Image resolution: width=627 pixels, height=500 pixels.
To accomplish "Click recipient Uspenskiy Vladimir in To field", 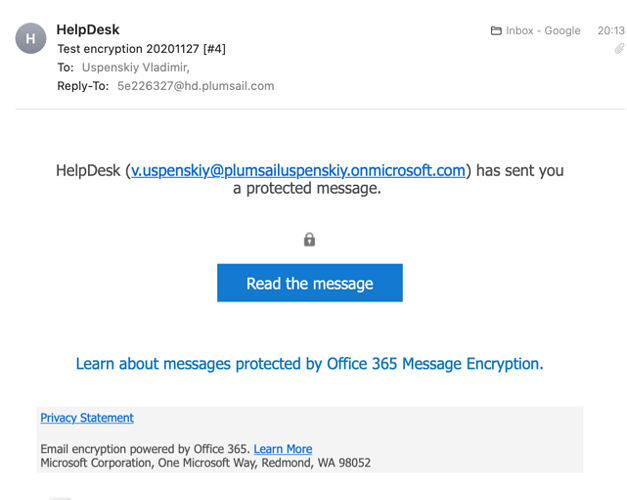I will [136, 67].
